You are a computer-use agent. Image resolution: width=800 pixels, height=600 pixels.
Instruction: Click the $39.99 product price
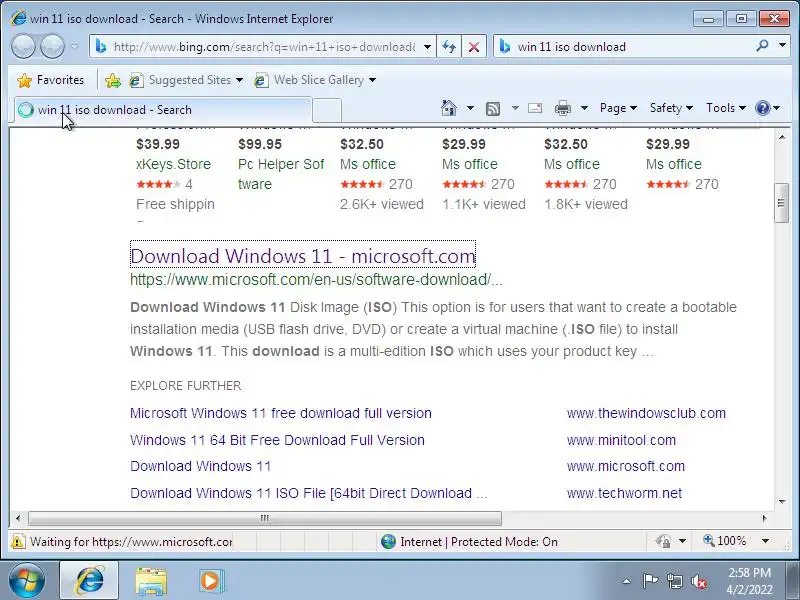[x=158, y=144]
